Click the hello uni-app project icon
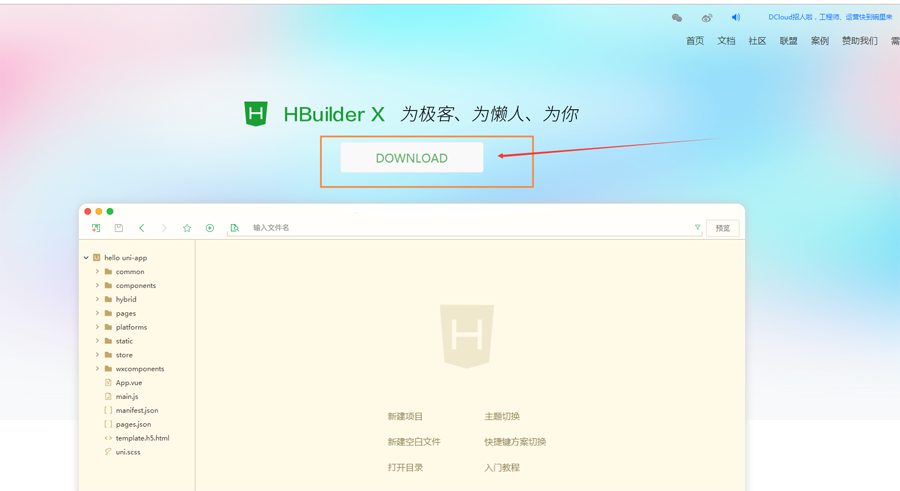 [96, 258]
